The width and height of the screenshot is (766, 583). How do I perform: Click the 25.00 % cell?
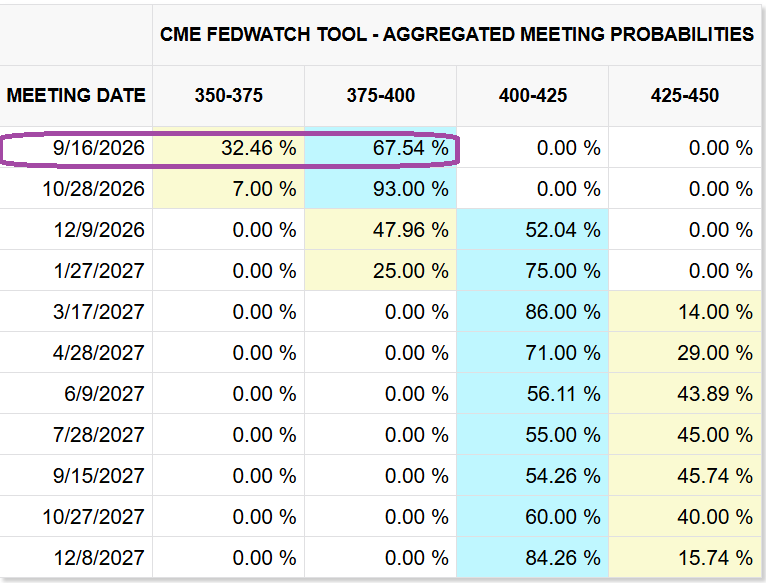click(381, 270)
